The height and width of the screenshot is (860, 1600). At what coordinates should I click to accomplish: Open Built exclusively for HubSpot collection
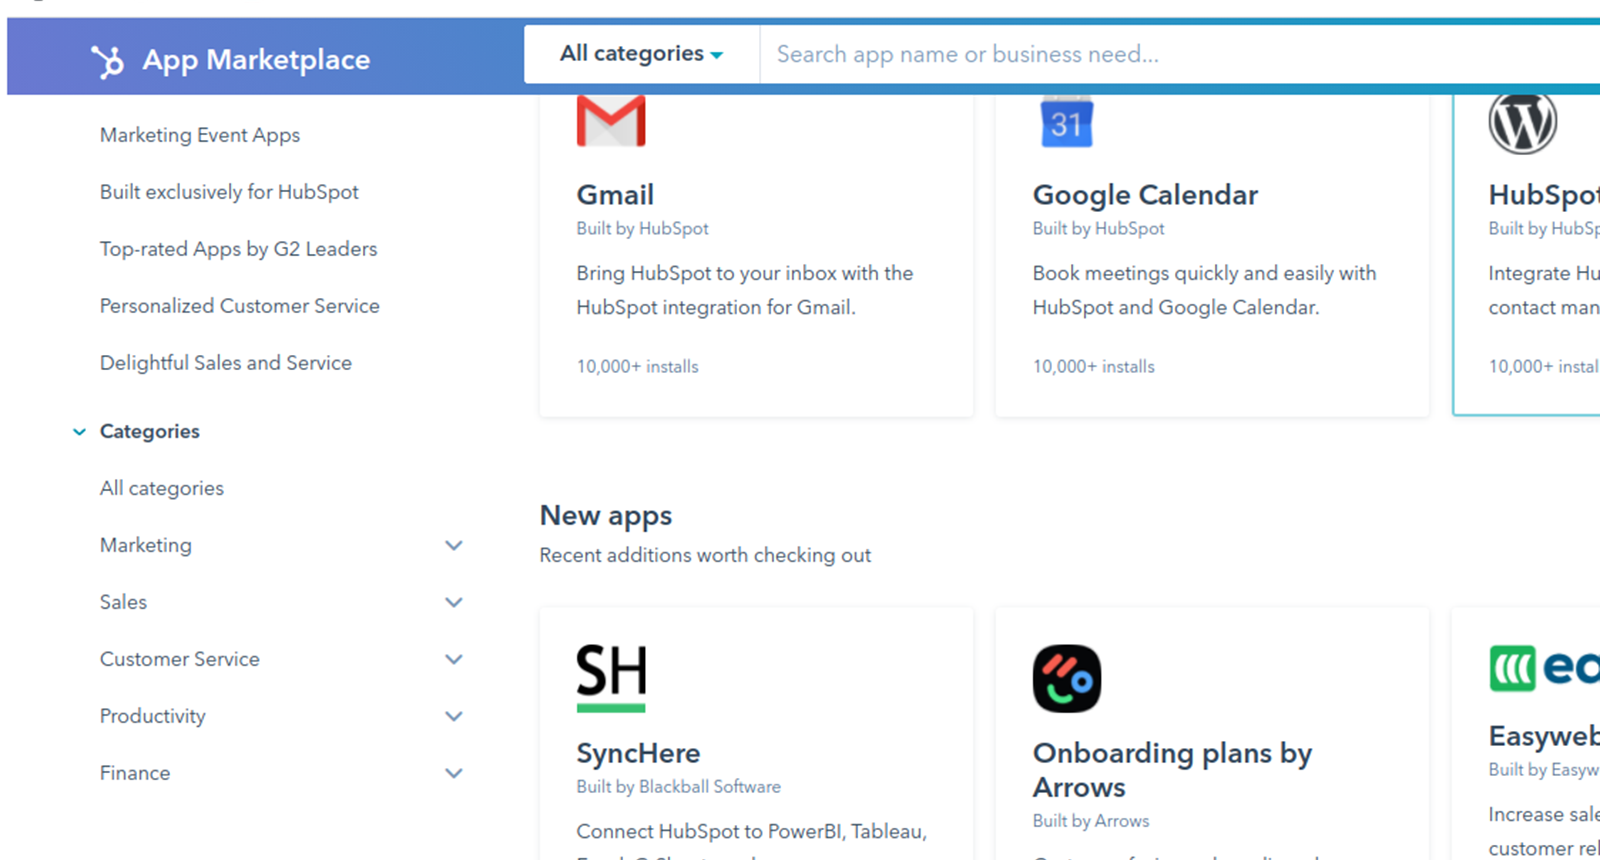(229, 192)
